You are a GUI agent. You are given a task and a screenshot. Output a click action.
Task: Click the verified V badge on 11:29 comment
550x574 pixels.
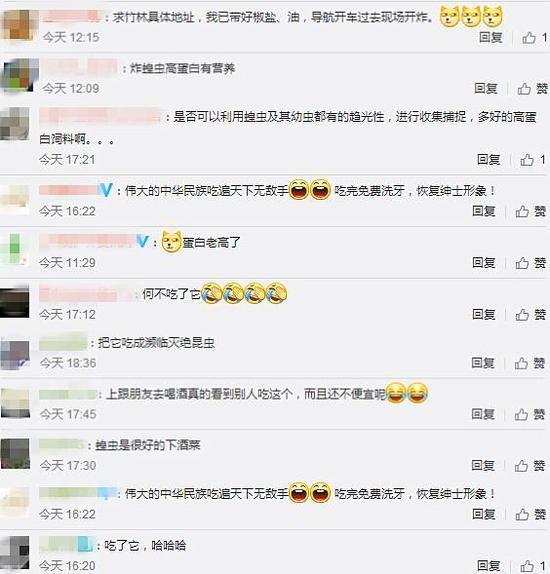(142, 242)
